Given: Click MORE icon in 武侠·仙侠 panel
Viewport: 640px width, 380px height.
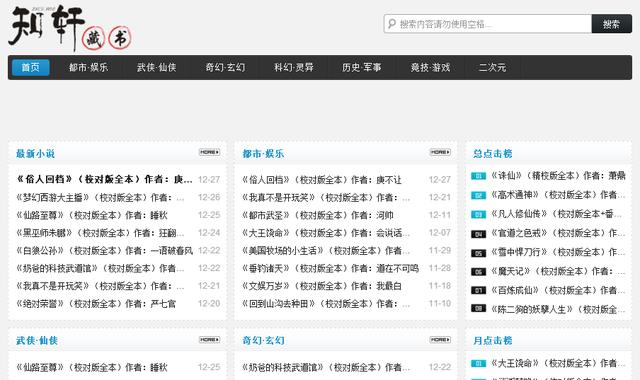Looking at the screenshot, I should point(209,340).
